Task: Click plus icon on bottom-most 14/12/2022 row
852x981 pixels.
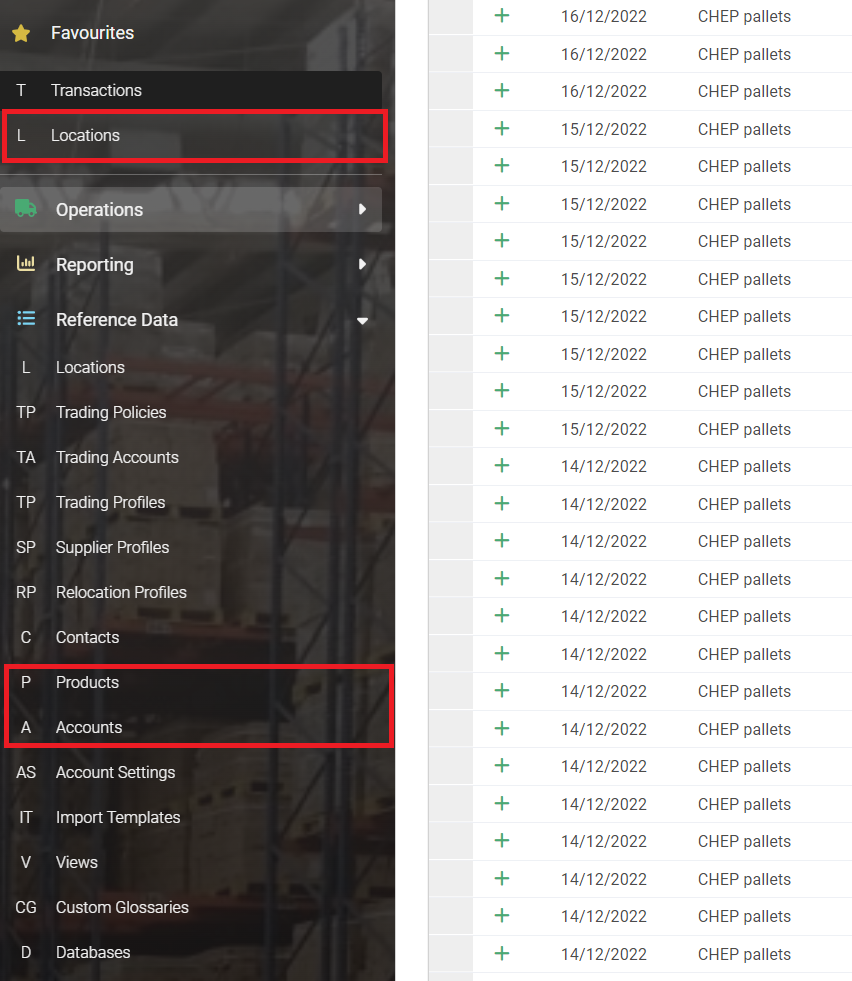Action: click(502, 953)
